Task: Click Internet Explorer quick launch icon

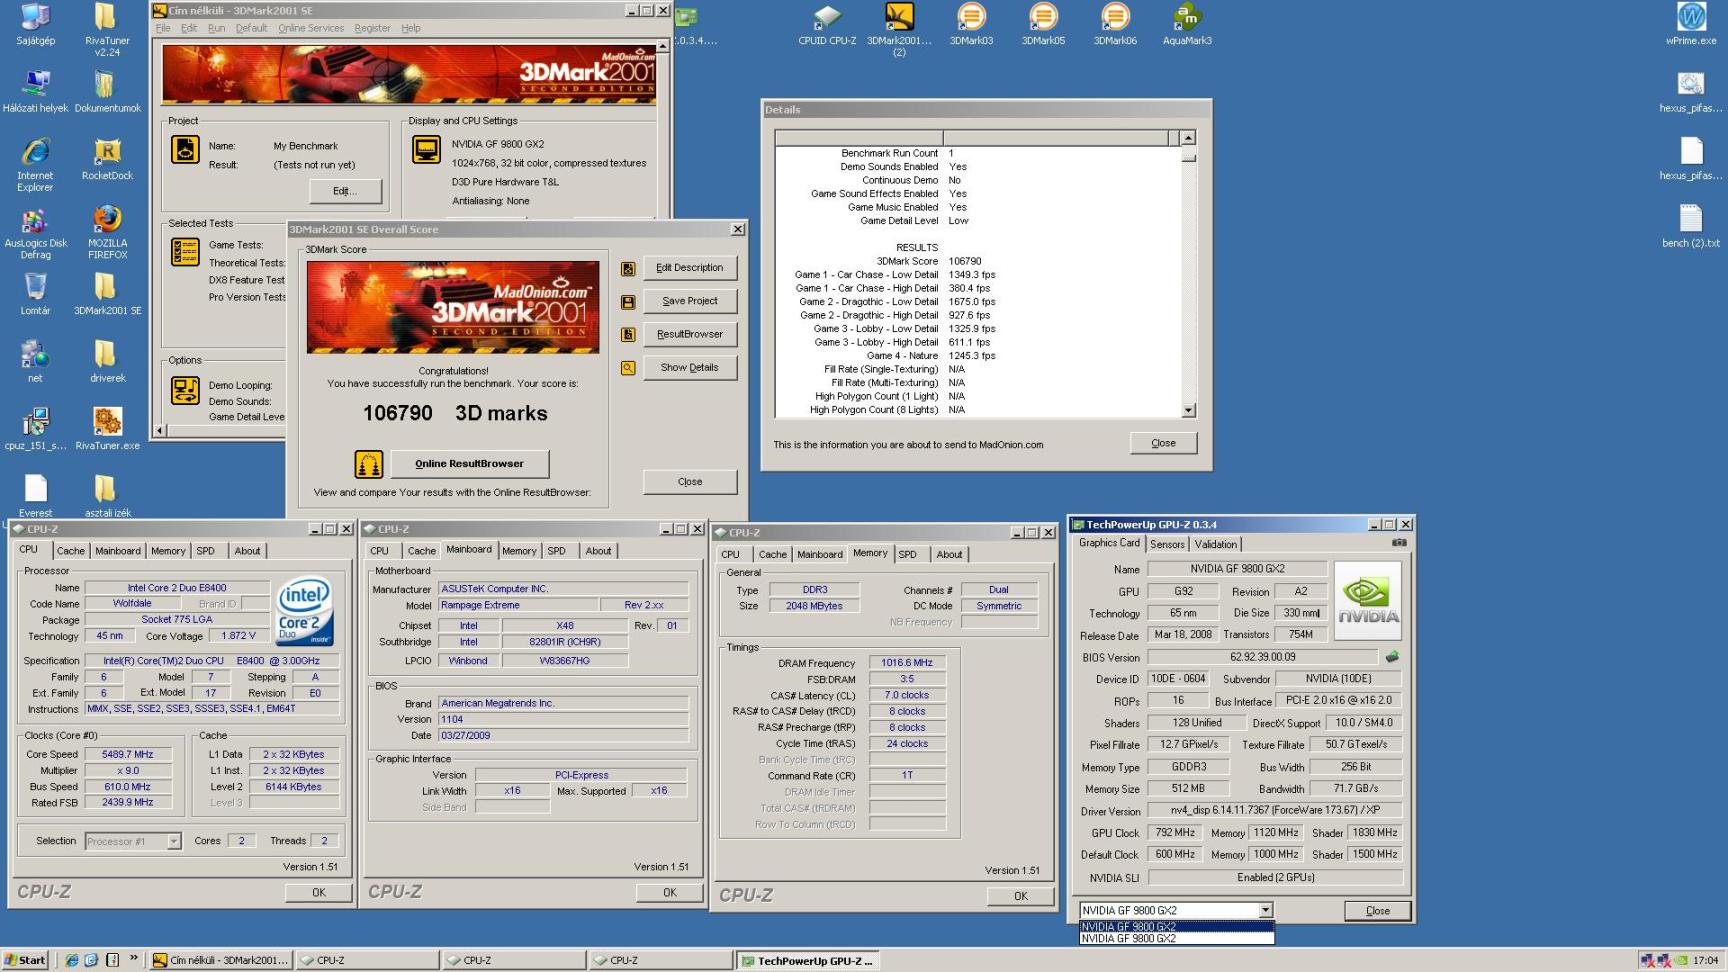Action: 71,960
